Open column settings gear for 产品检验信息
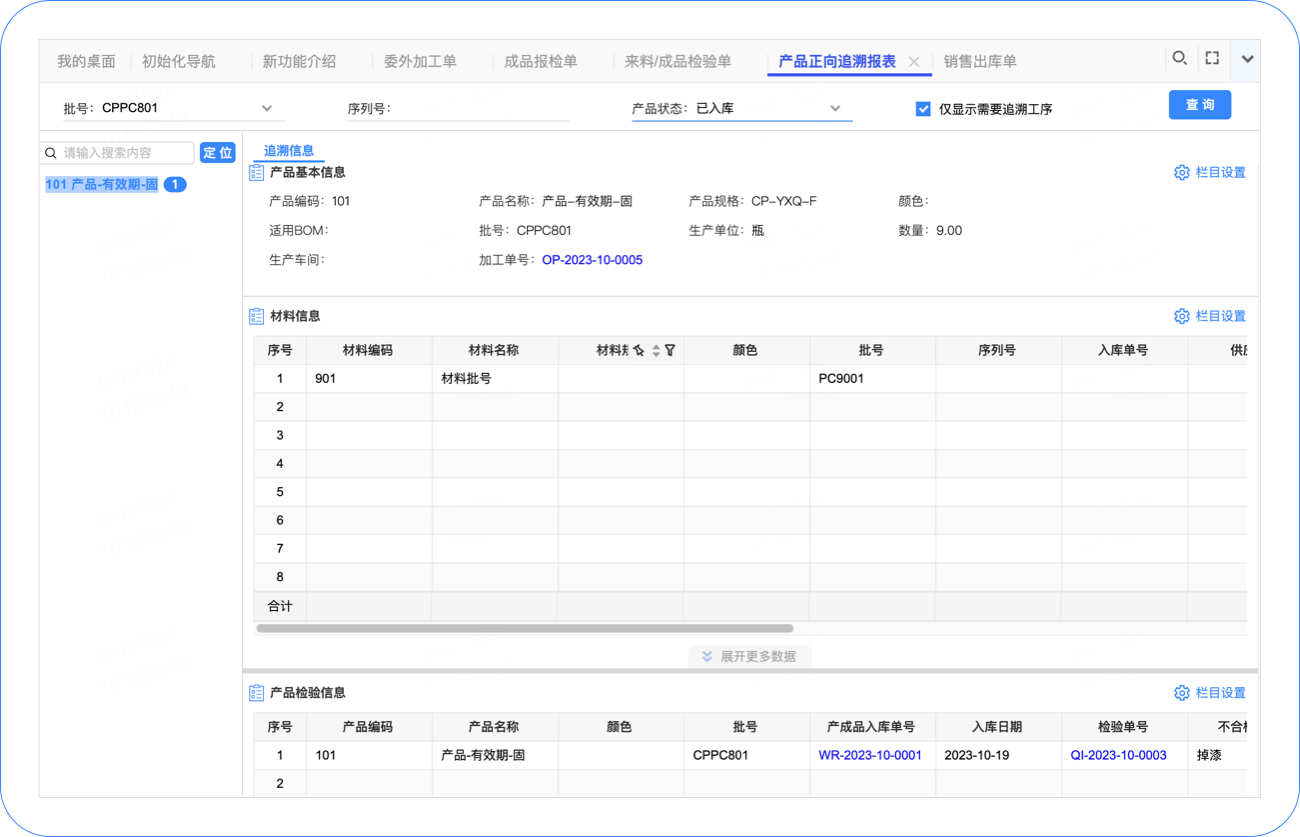The width and height of the screenshot is (1300, 837). coord(1181,693)
